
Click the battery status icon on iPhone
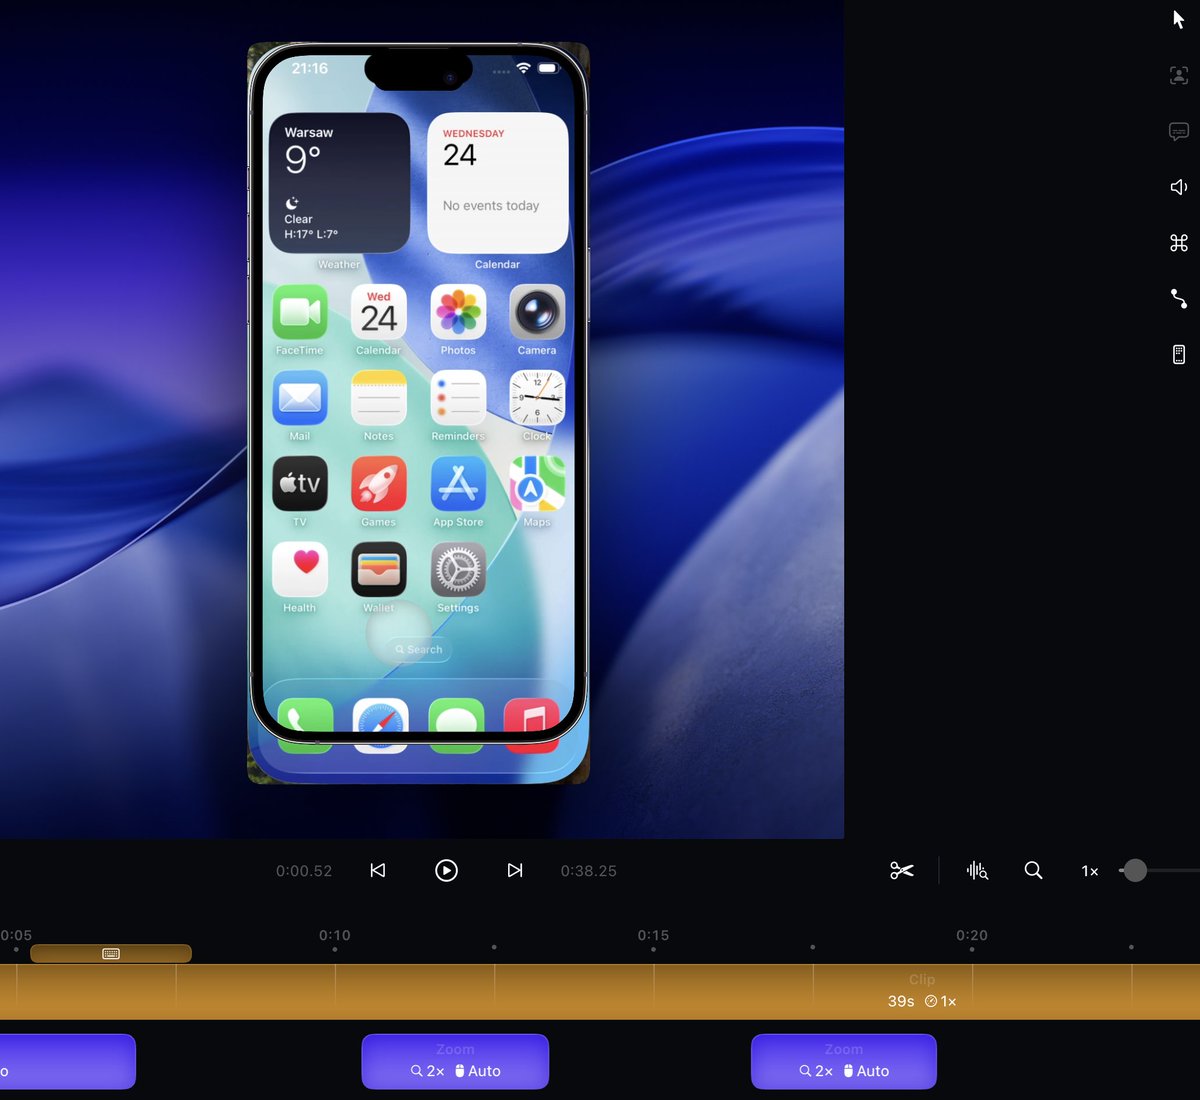coord(548,68)
